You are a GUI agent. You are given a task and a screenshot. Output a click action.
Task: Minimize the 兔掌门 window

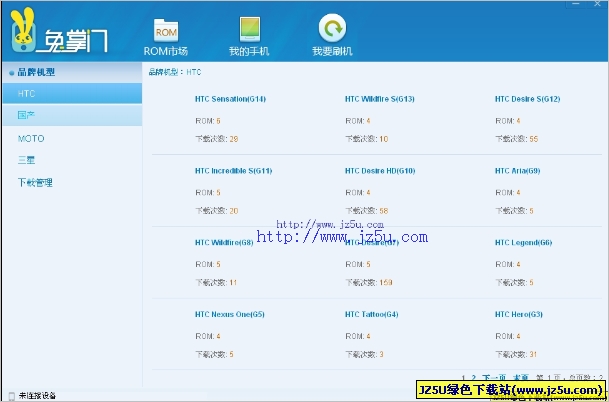click(576, 3)
